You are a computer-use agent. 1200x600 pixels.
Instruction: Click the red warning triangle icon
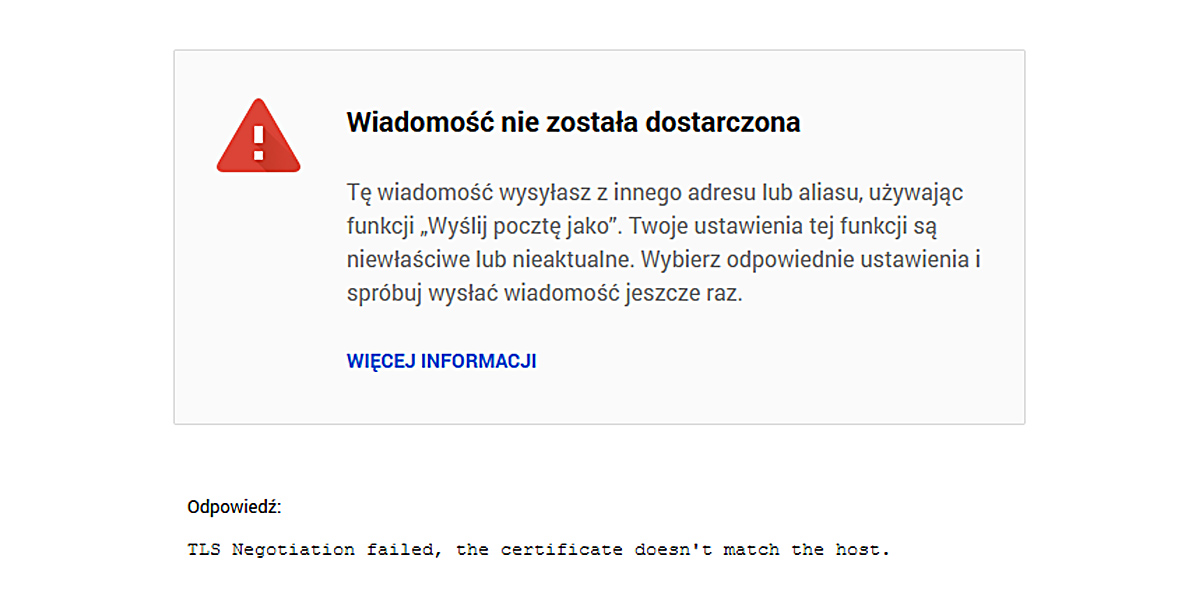click(258, 136)
